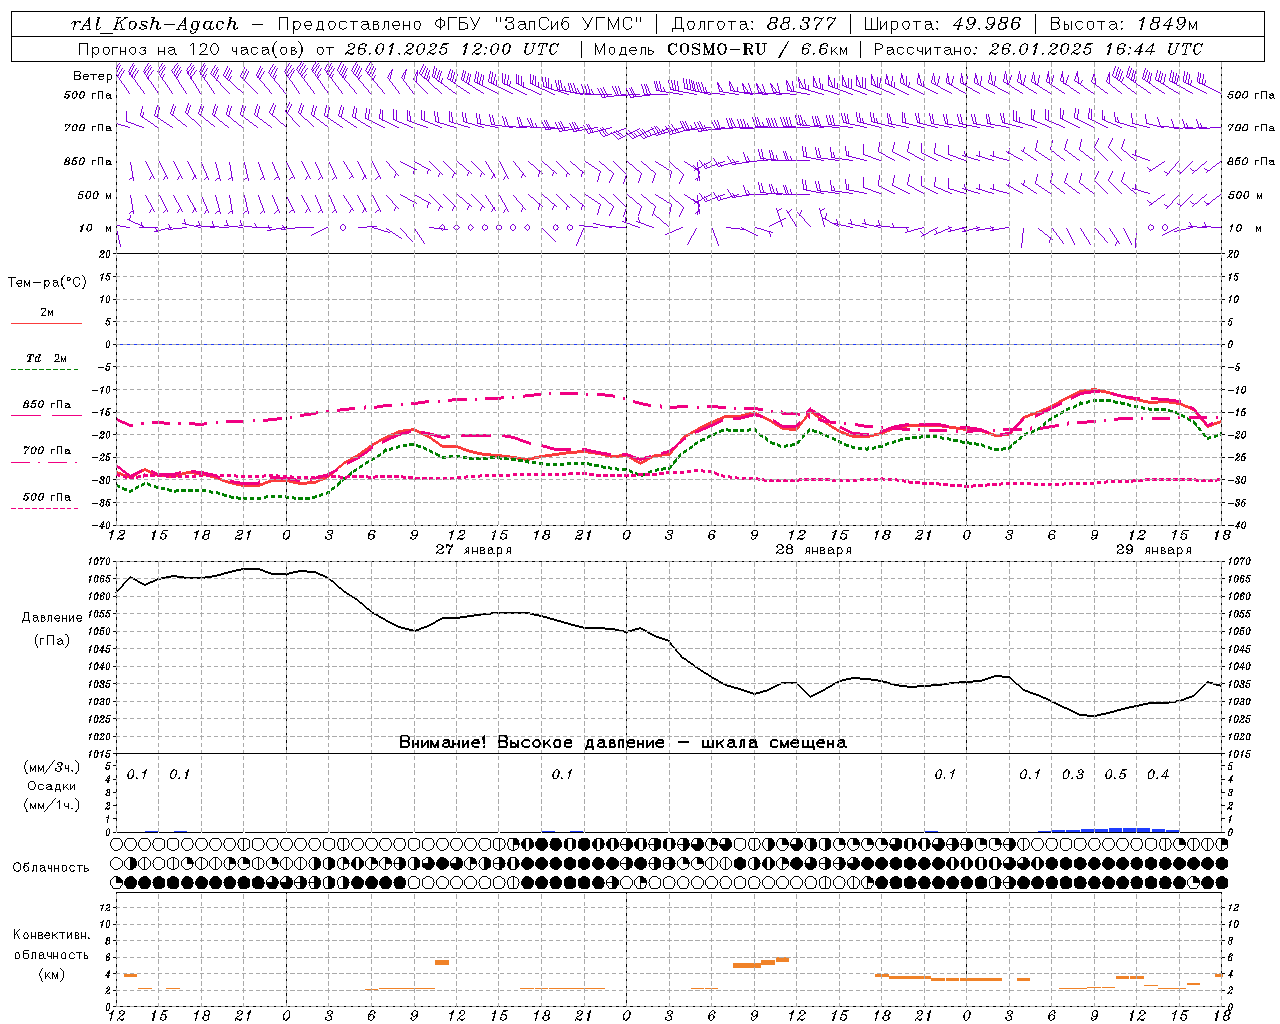Click the 500 гПа temperature legend entry

(x=47, y=497)
